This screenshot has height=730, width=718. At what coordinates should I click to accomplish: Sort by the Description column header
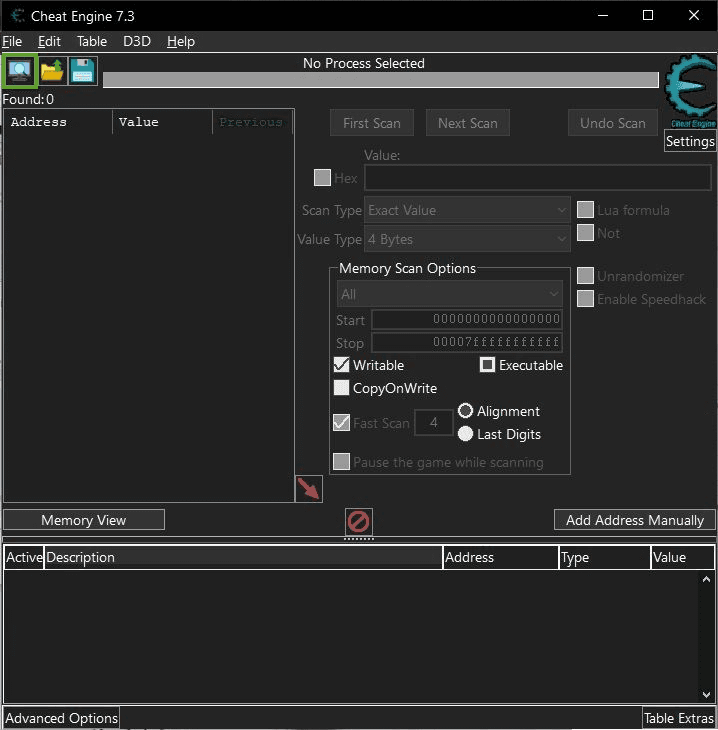pyautogui.click(x=243, y=557)
